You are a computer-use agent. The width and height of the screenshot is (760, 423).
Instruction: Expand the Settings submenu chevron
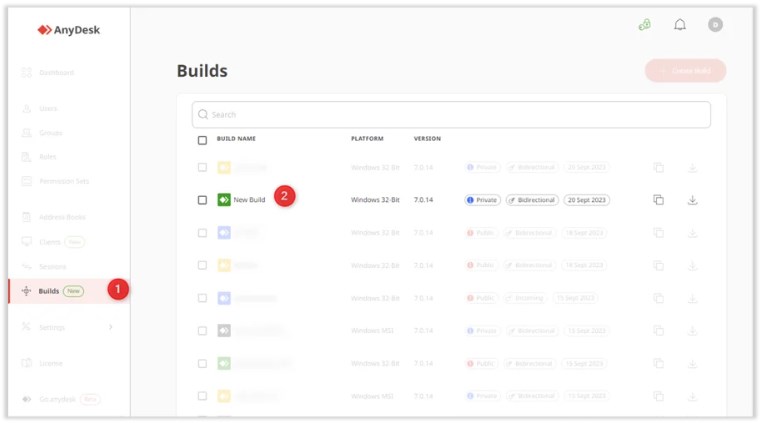coord(111,327)
